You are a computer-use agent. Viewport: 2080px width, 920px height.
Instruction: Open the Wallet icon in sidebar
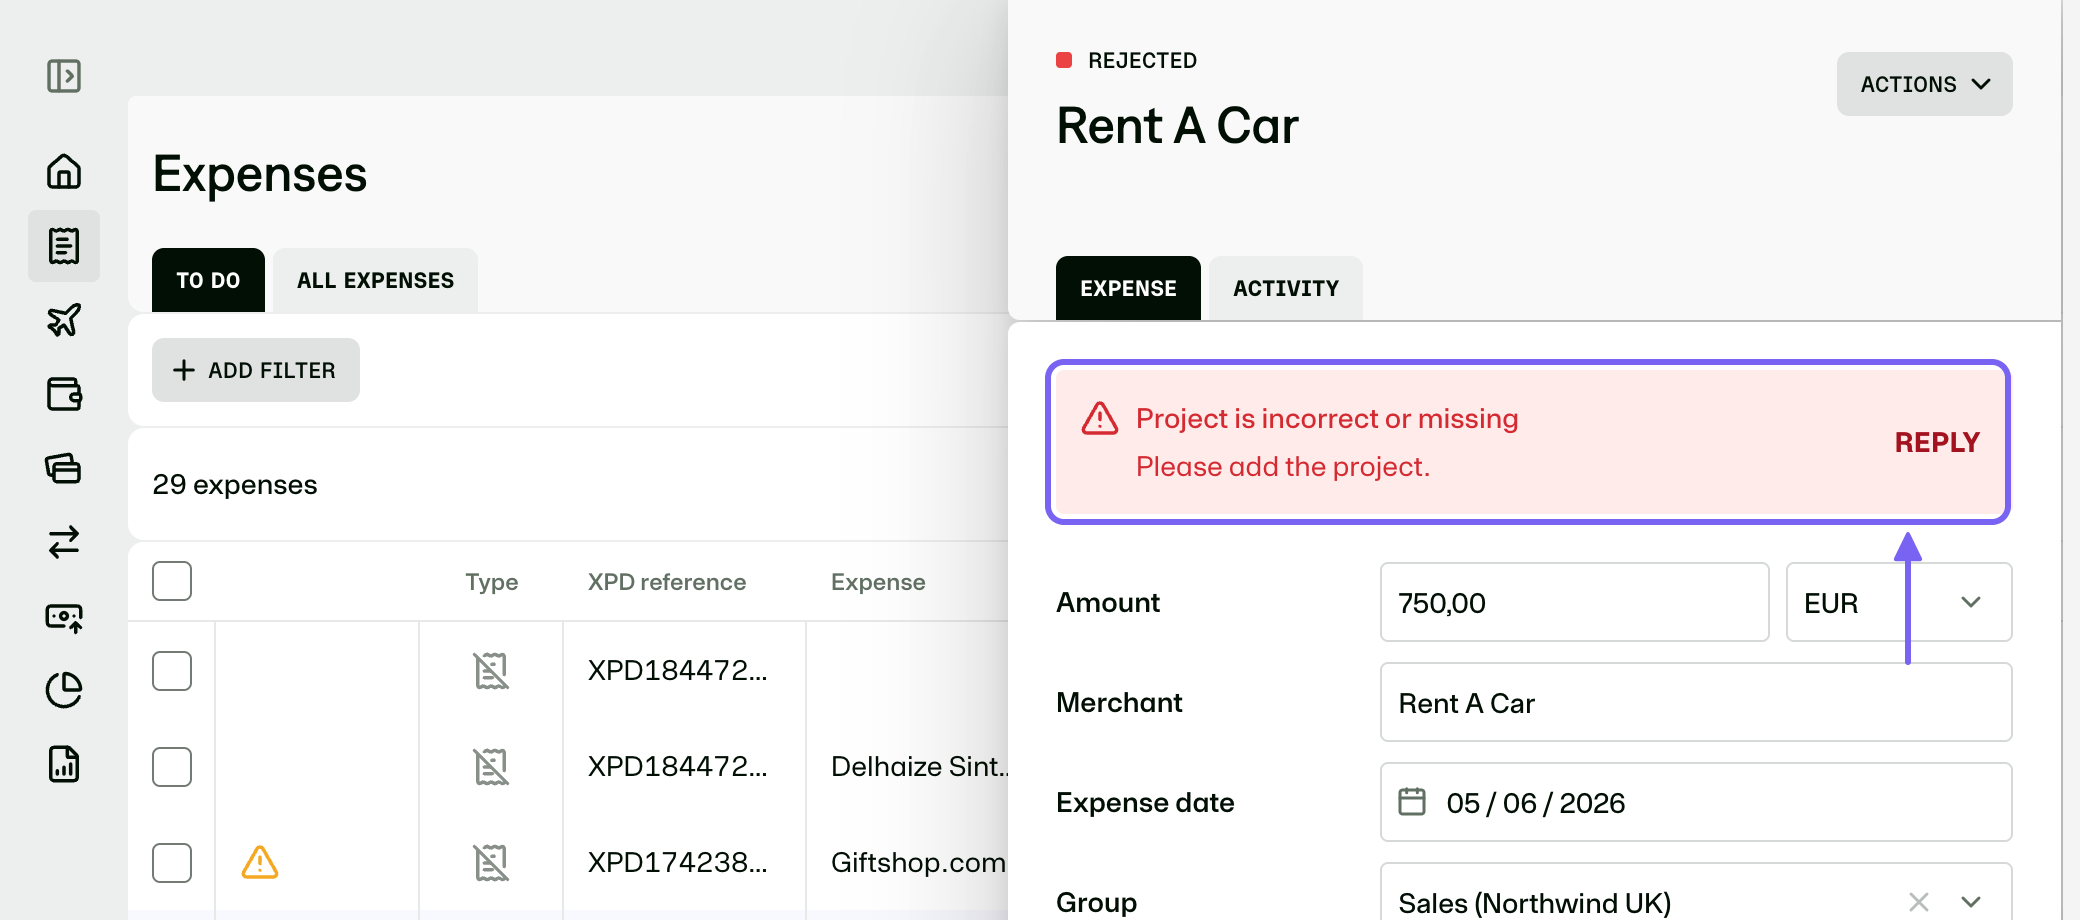pos(64,394)
